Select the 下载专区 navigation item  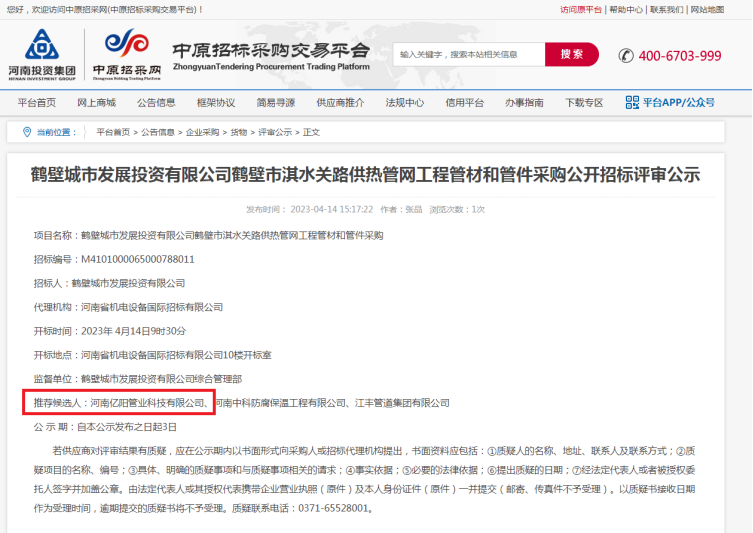[x=584, y=103]
